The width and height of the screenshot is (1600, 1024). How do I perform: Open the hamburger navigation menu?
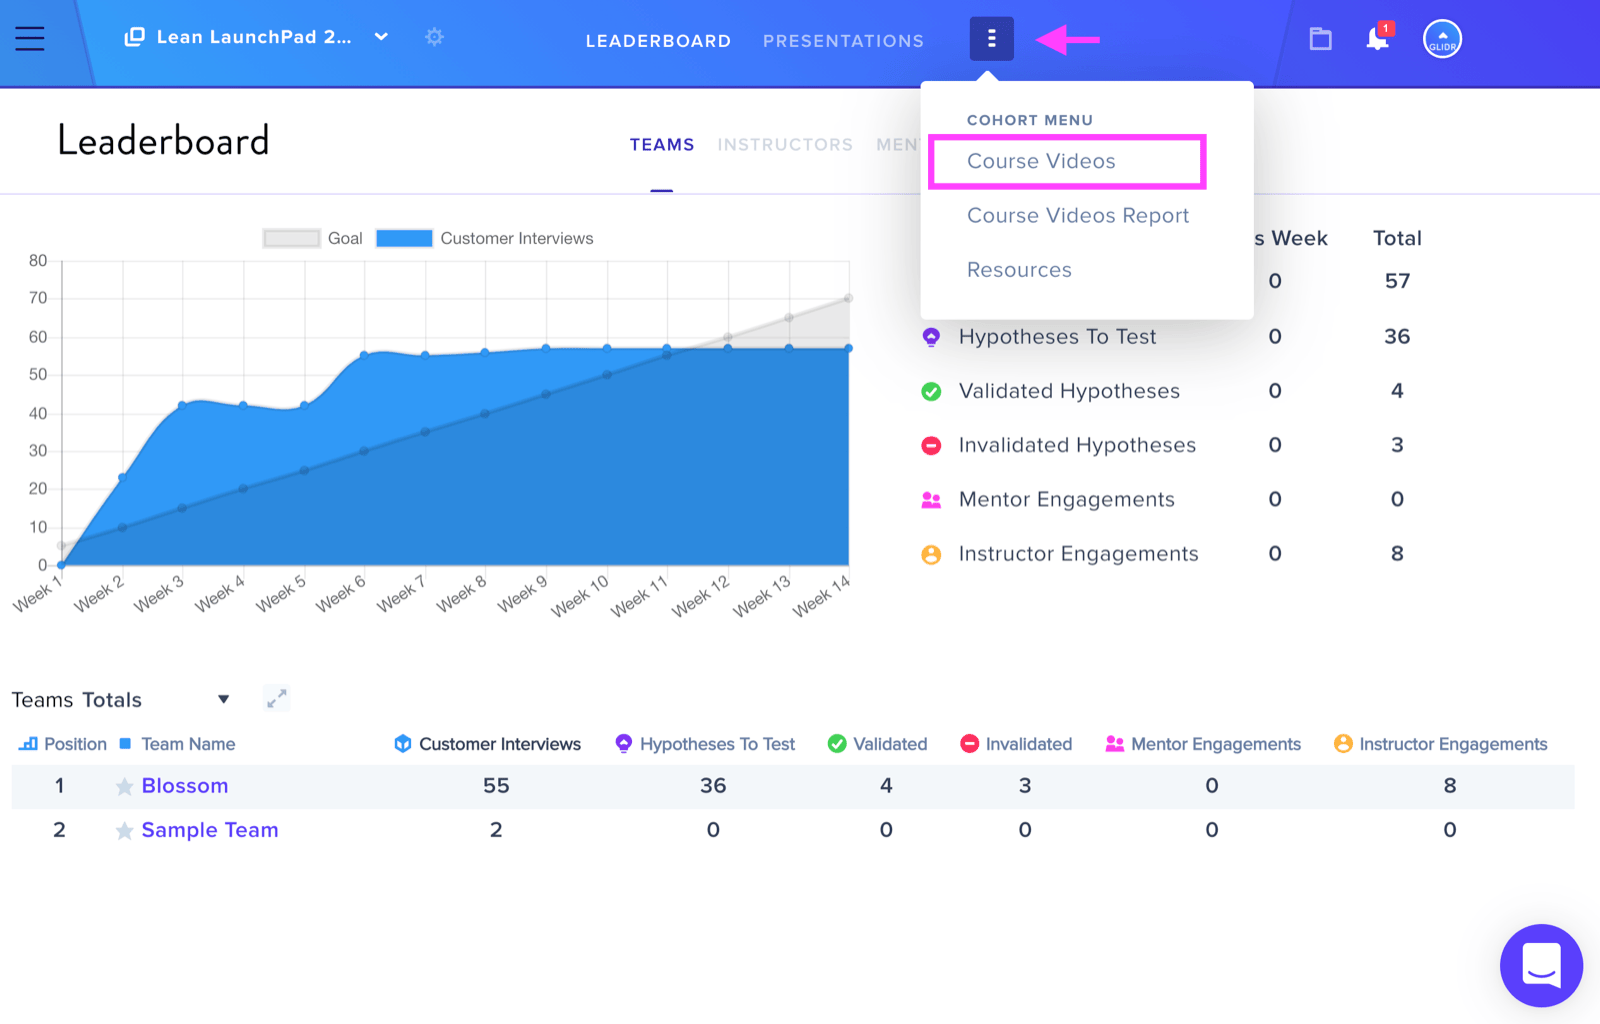click(x=30, y=39)
